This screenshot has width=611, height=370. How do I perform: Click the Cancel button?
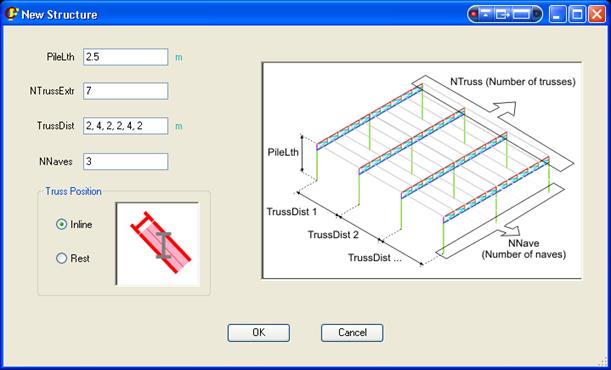point(352,333)
